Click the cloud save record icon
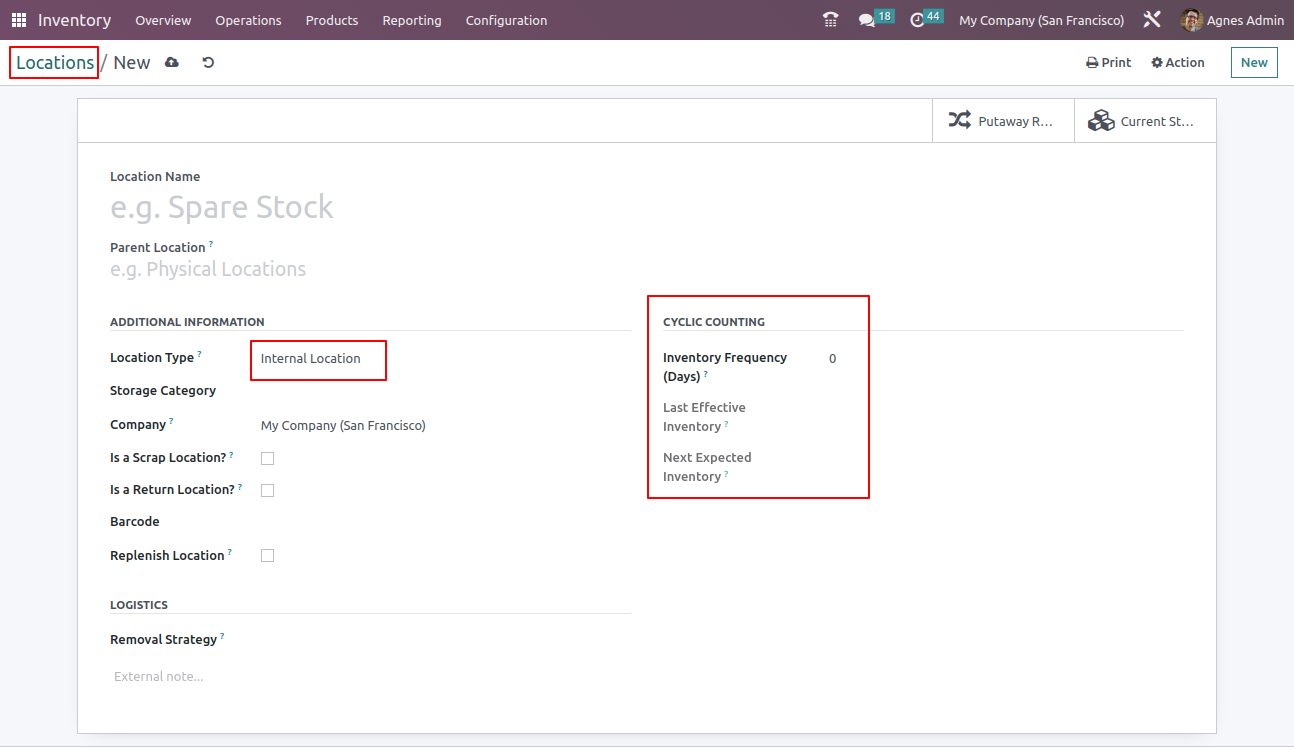This screenshot has height=748, width=1294. 172,62
